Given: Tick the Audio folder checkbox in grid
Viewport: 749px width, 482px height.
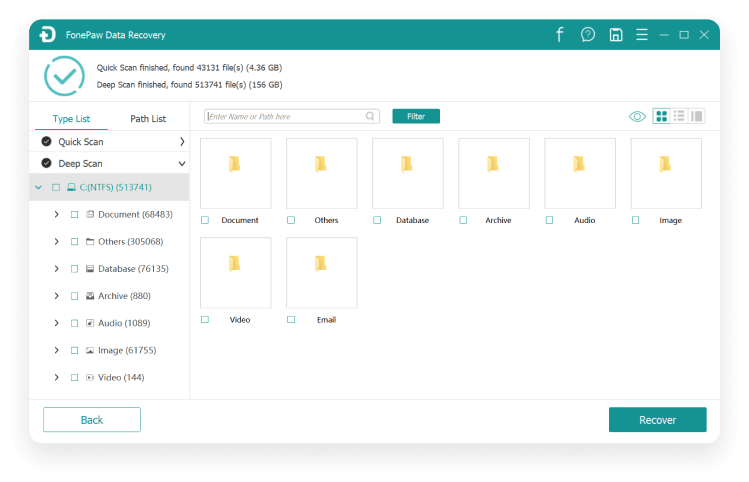Looking at the screenshot, I should [x=549, y=220].
